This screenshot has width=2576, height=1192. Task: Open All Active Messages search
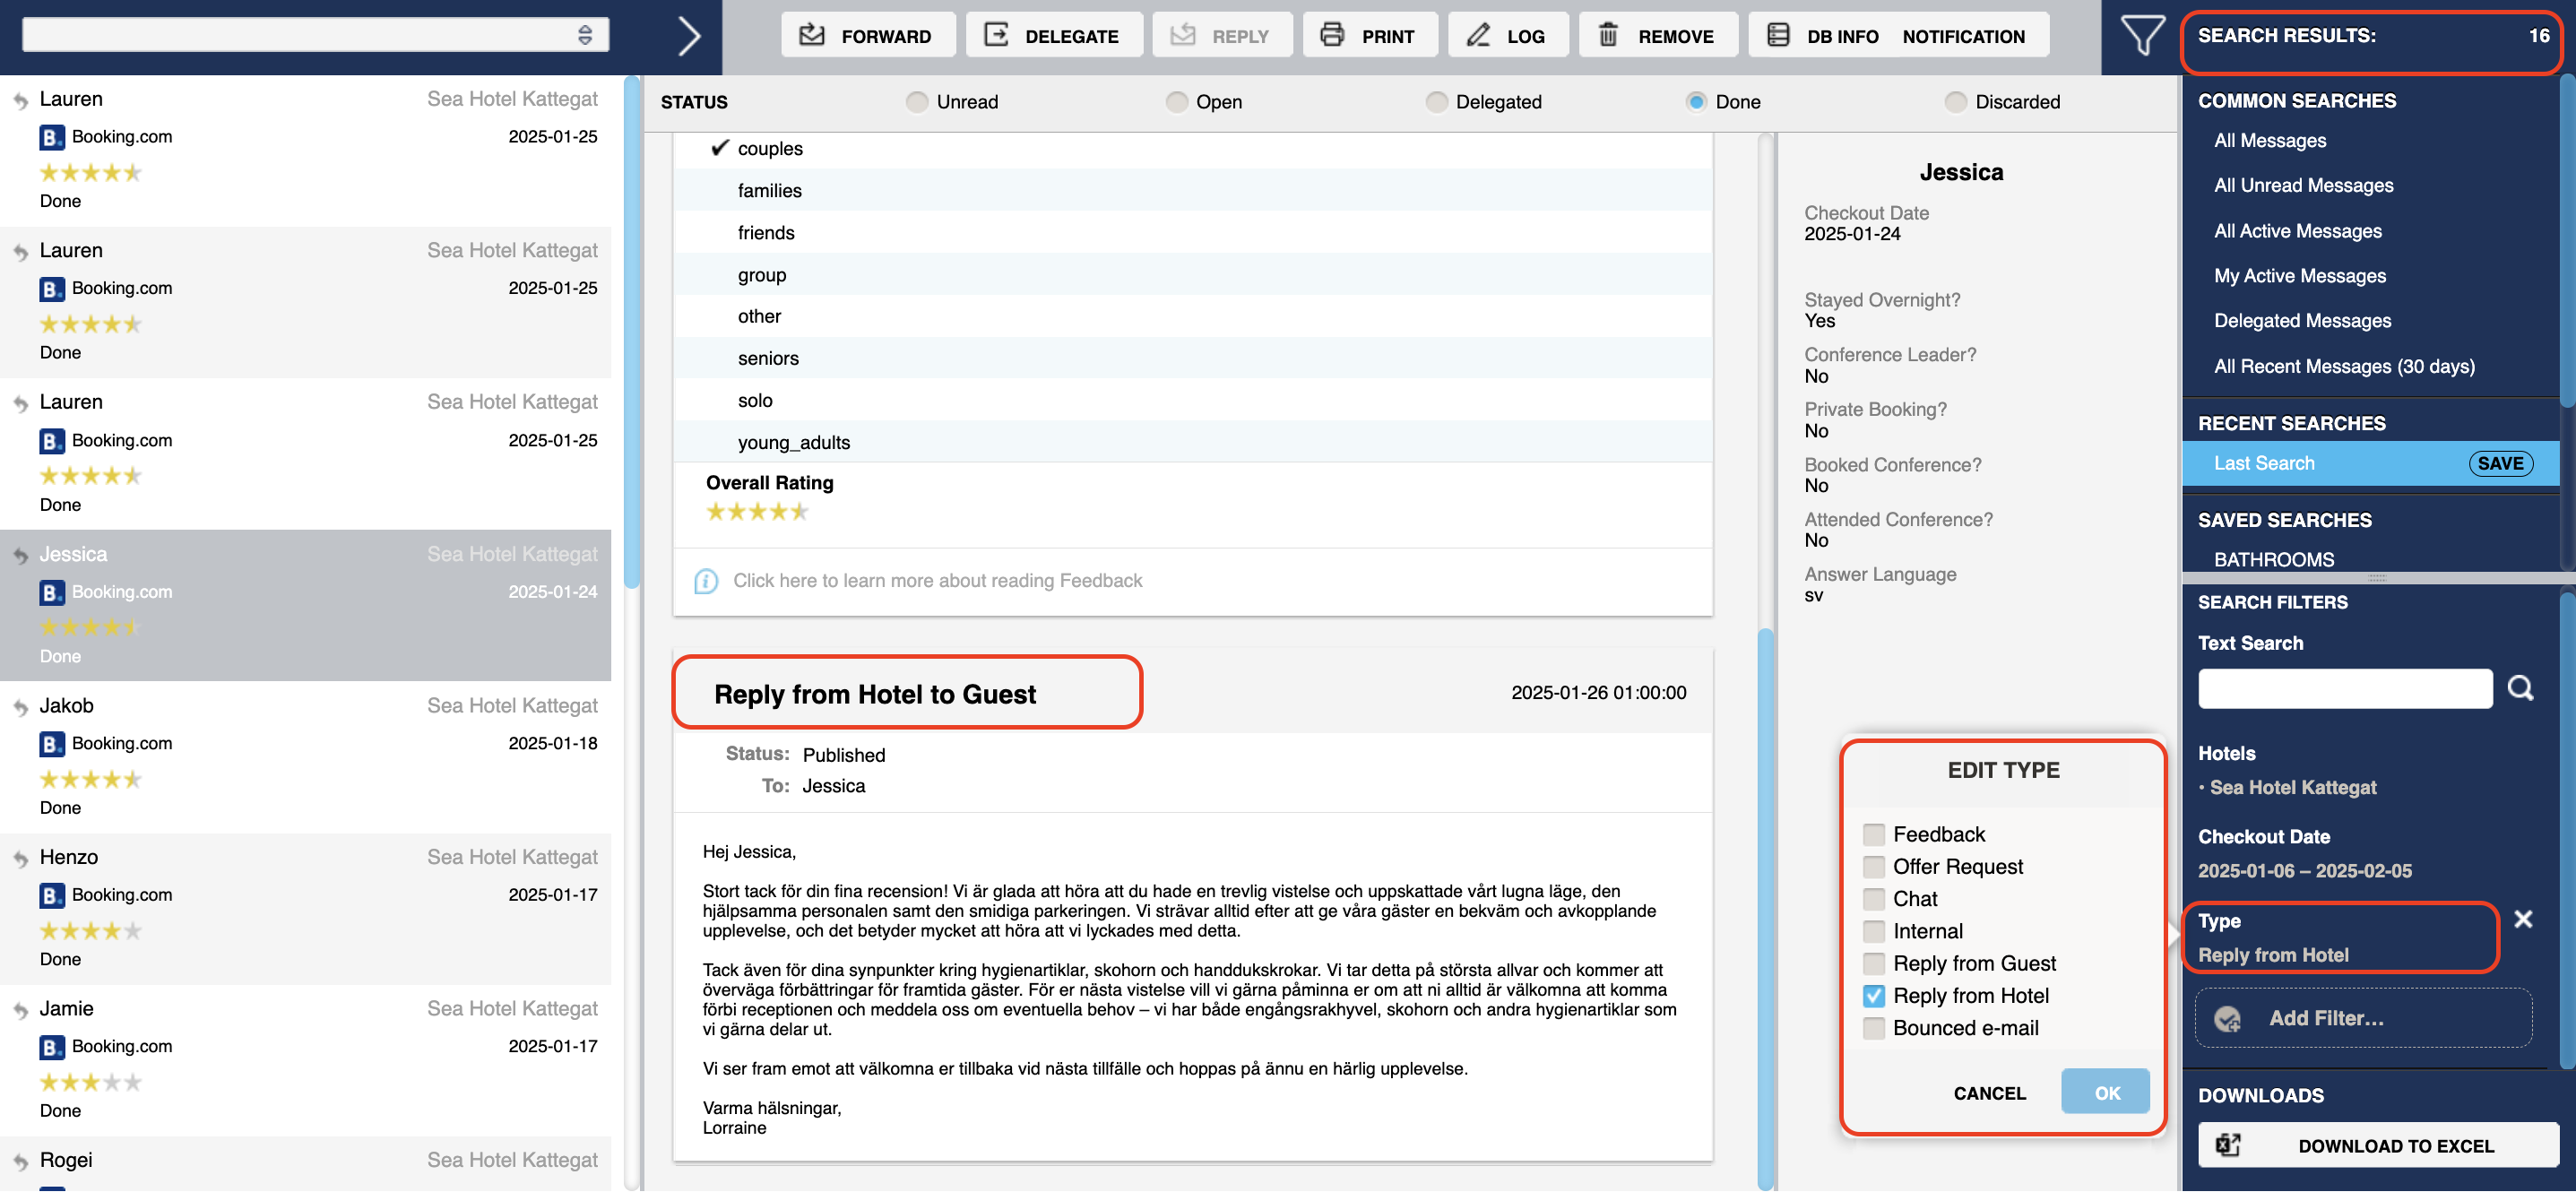[x=2298, y=231]
